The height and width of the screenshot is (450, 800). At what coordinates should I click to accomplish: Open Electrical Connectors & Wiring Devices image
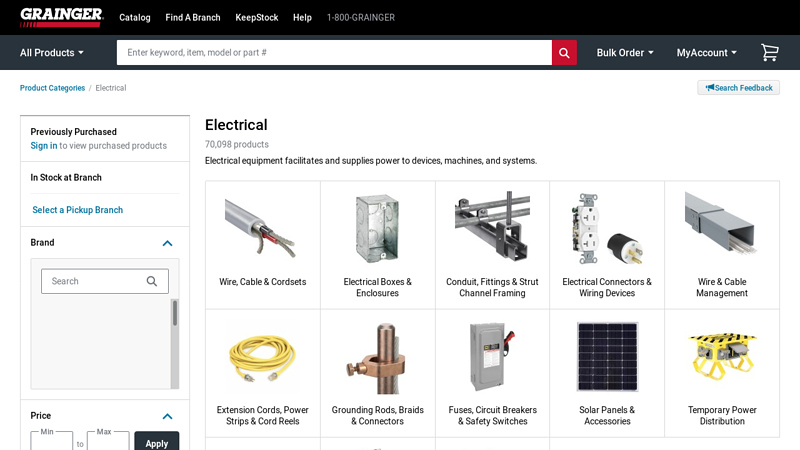607,228
